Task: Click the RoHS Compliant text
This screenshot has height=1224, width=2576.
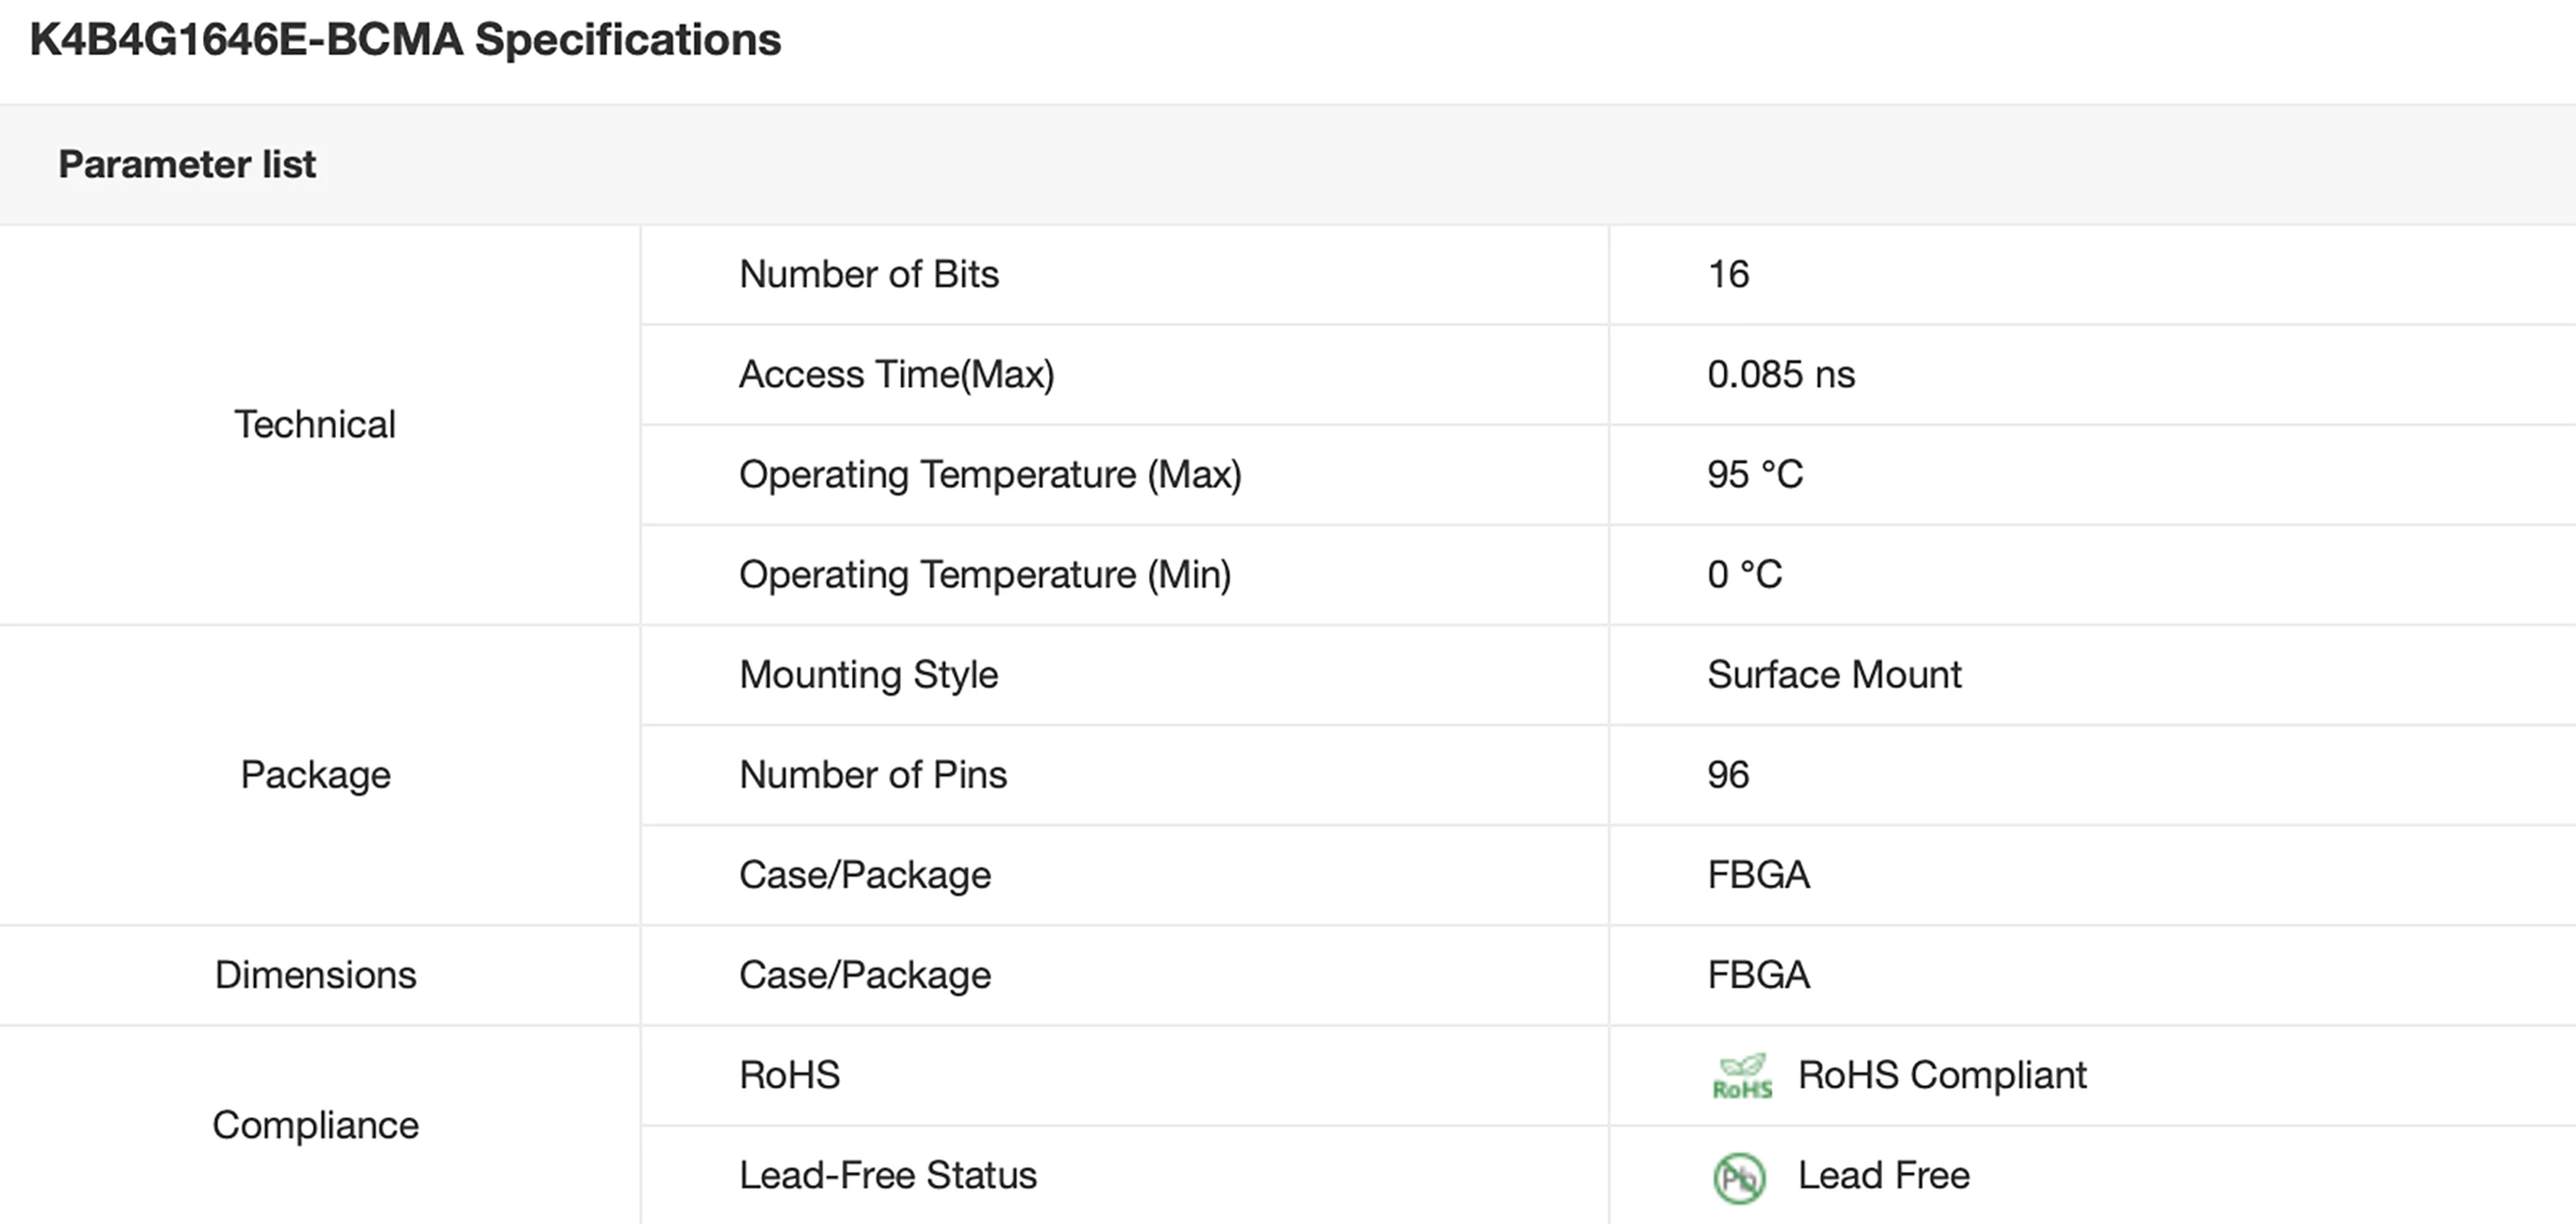Action: coord(1941,1075)
